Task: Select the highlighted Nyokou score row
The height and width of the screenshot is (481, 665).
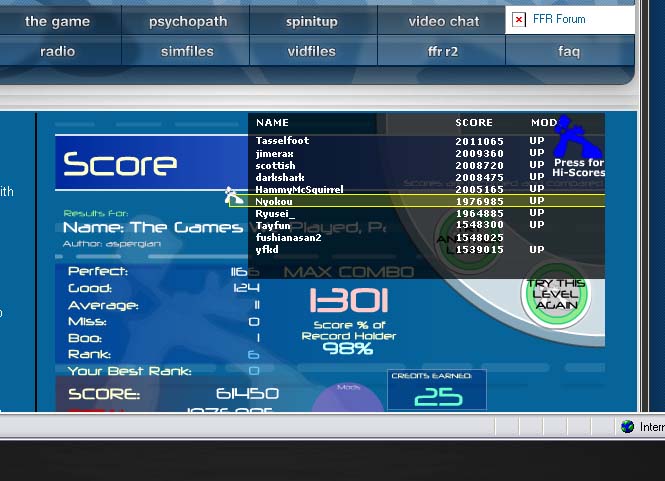Action: [417, 201]
